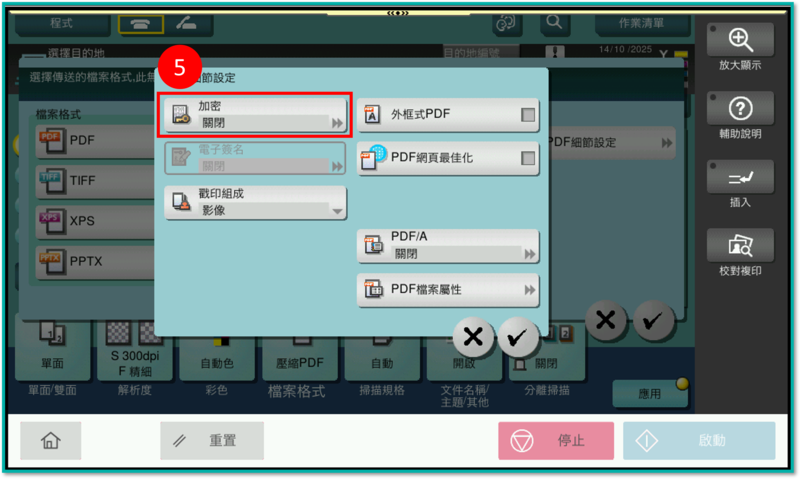The image size is (800, 479).
Task: Open the PDF/A setting
Action: tap(447, 246)
